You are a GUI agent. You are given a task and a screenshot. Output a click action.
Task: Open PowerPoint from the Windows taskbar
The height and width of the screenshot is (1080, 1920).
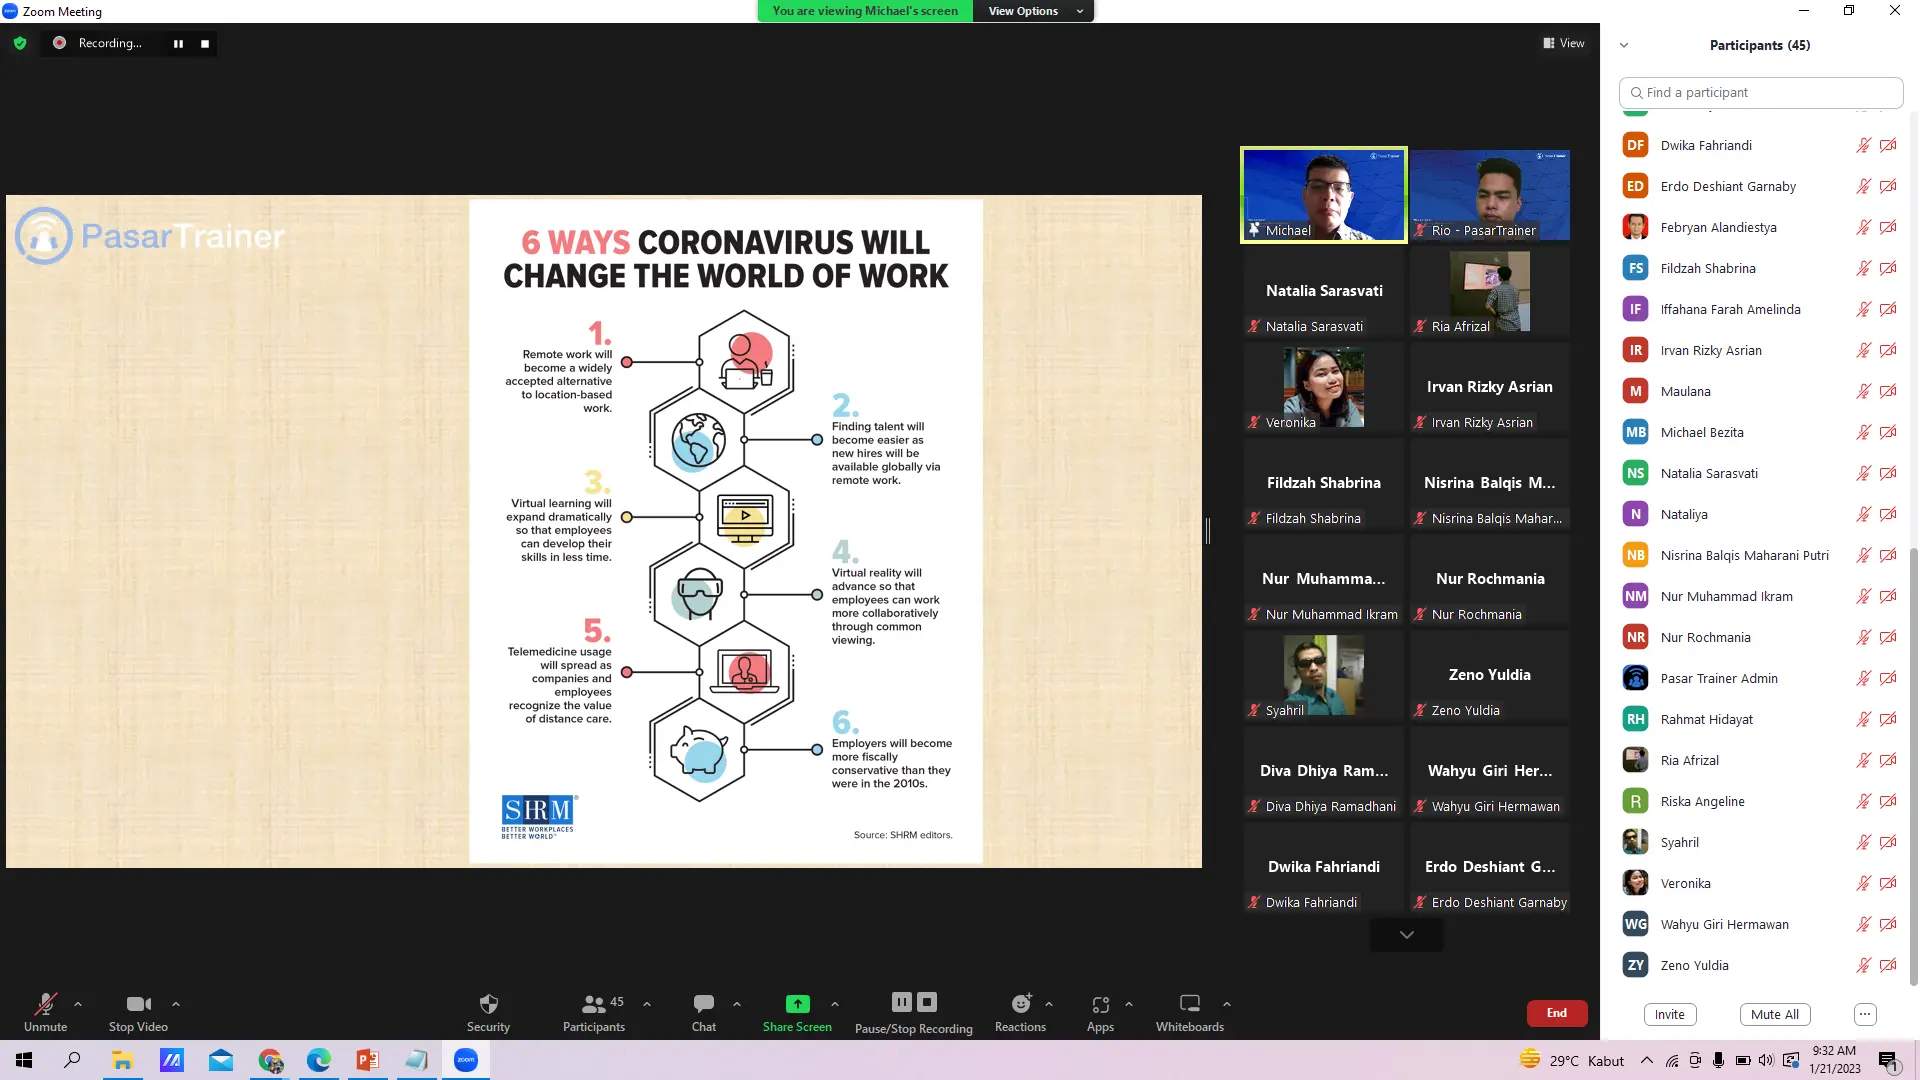(367, 1060)
